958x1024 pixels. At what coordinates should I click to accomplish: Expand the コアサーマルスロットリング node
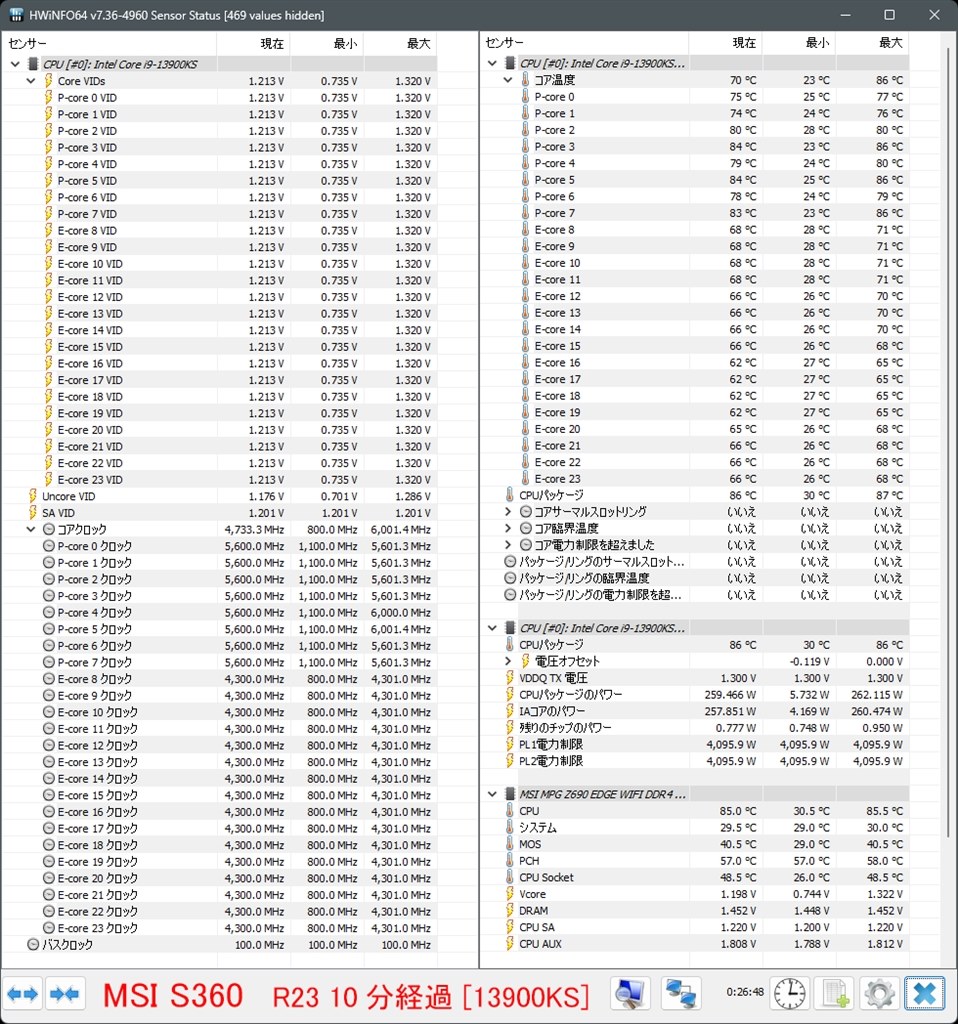click(x=507, y=511)
